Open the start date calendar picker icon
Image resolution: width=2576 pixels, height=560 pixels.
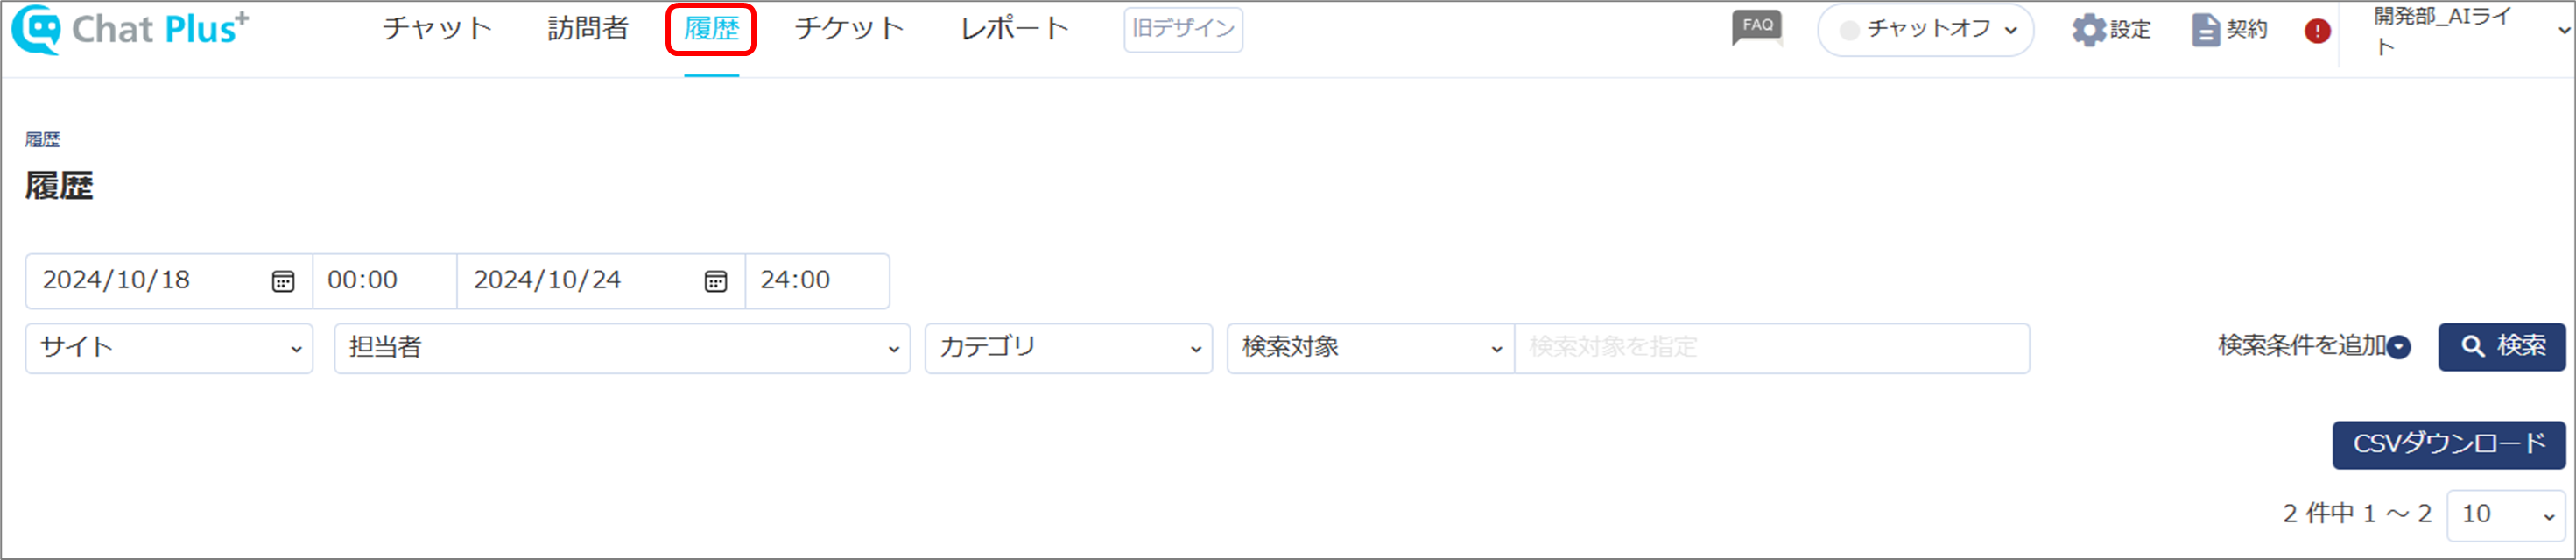click(x=283, y=282)
